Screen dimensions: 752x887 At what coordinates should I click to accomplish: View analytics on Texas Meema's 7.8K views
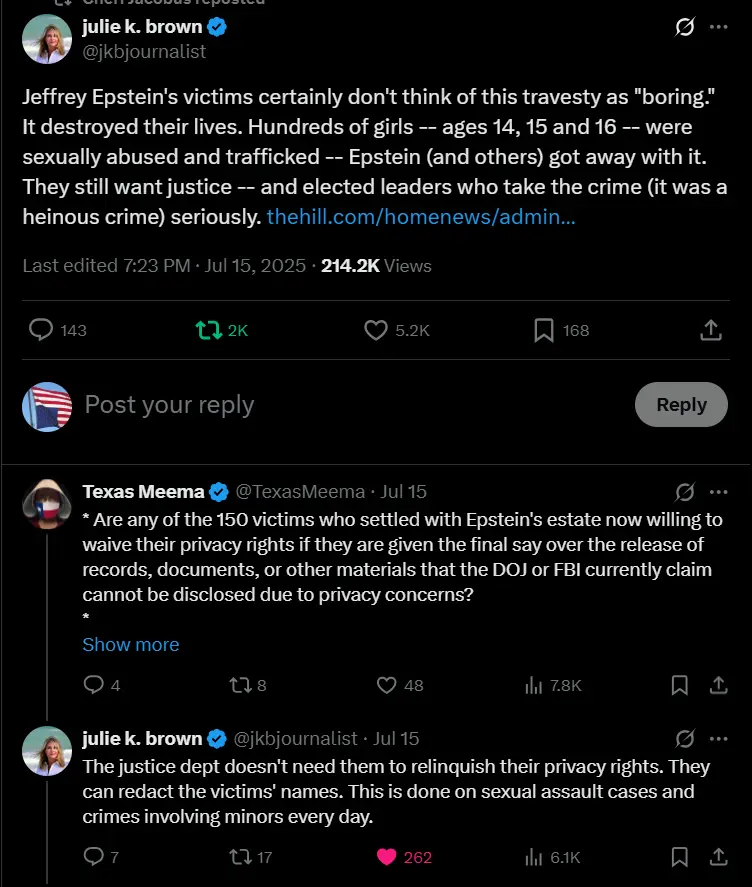point(534,685)
